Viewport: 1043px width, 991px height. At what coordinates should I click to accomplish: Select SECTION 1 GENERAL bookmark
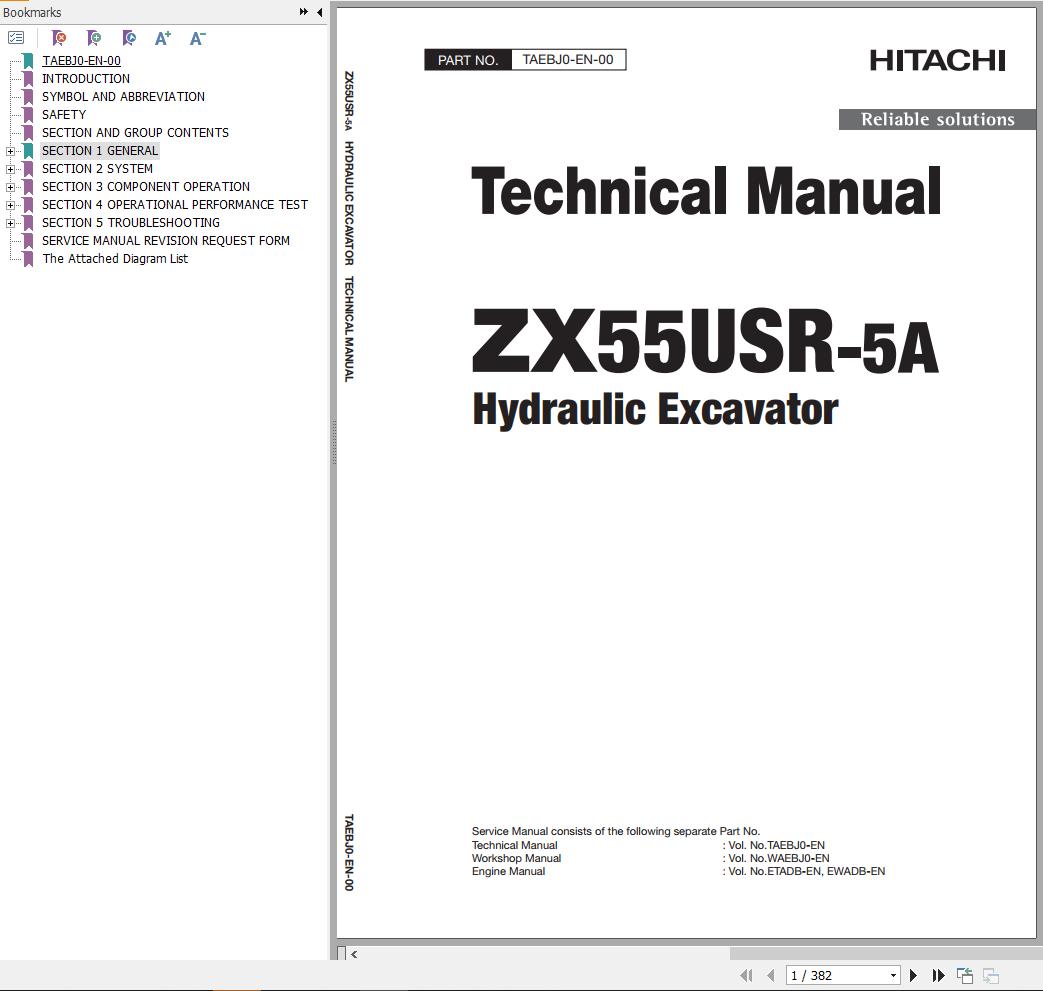(x=100, y=150)
